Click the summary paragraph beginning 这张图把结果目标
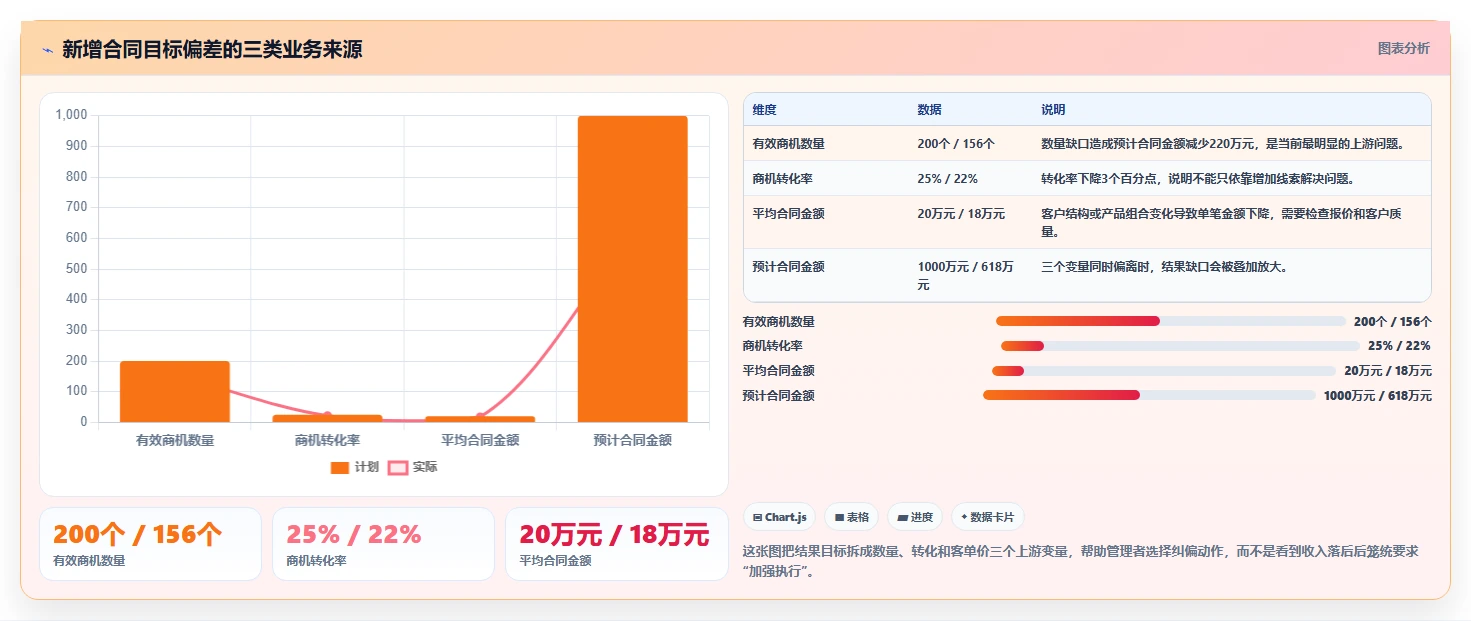 (1081, 563)
